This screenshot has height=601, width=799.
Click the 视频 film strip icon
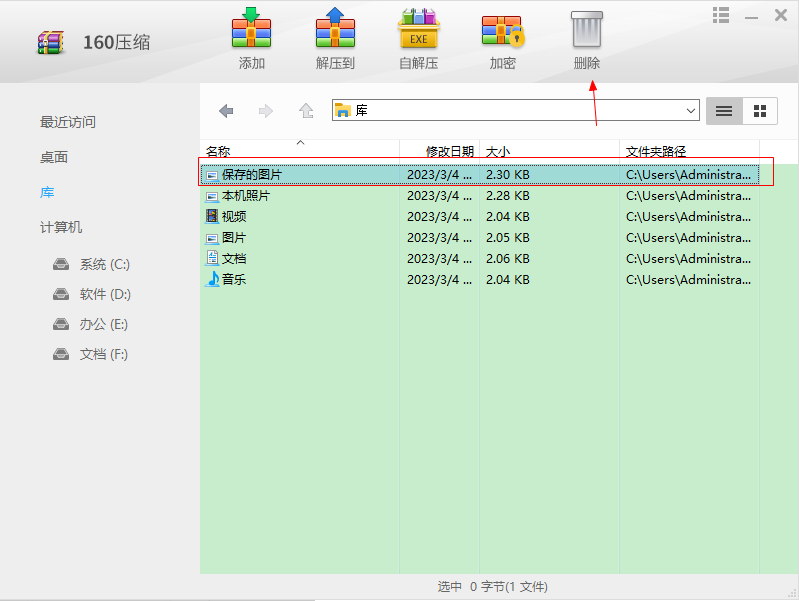pos(212,216)
